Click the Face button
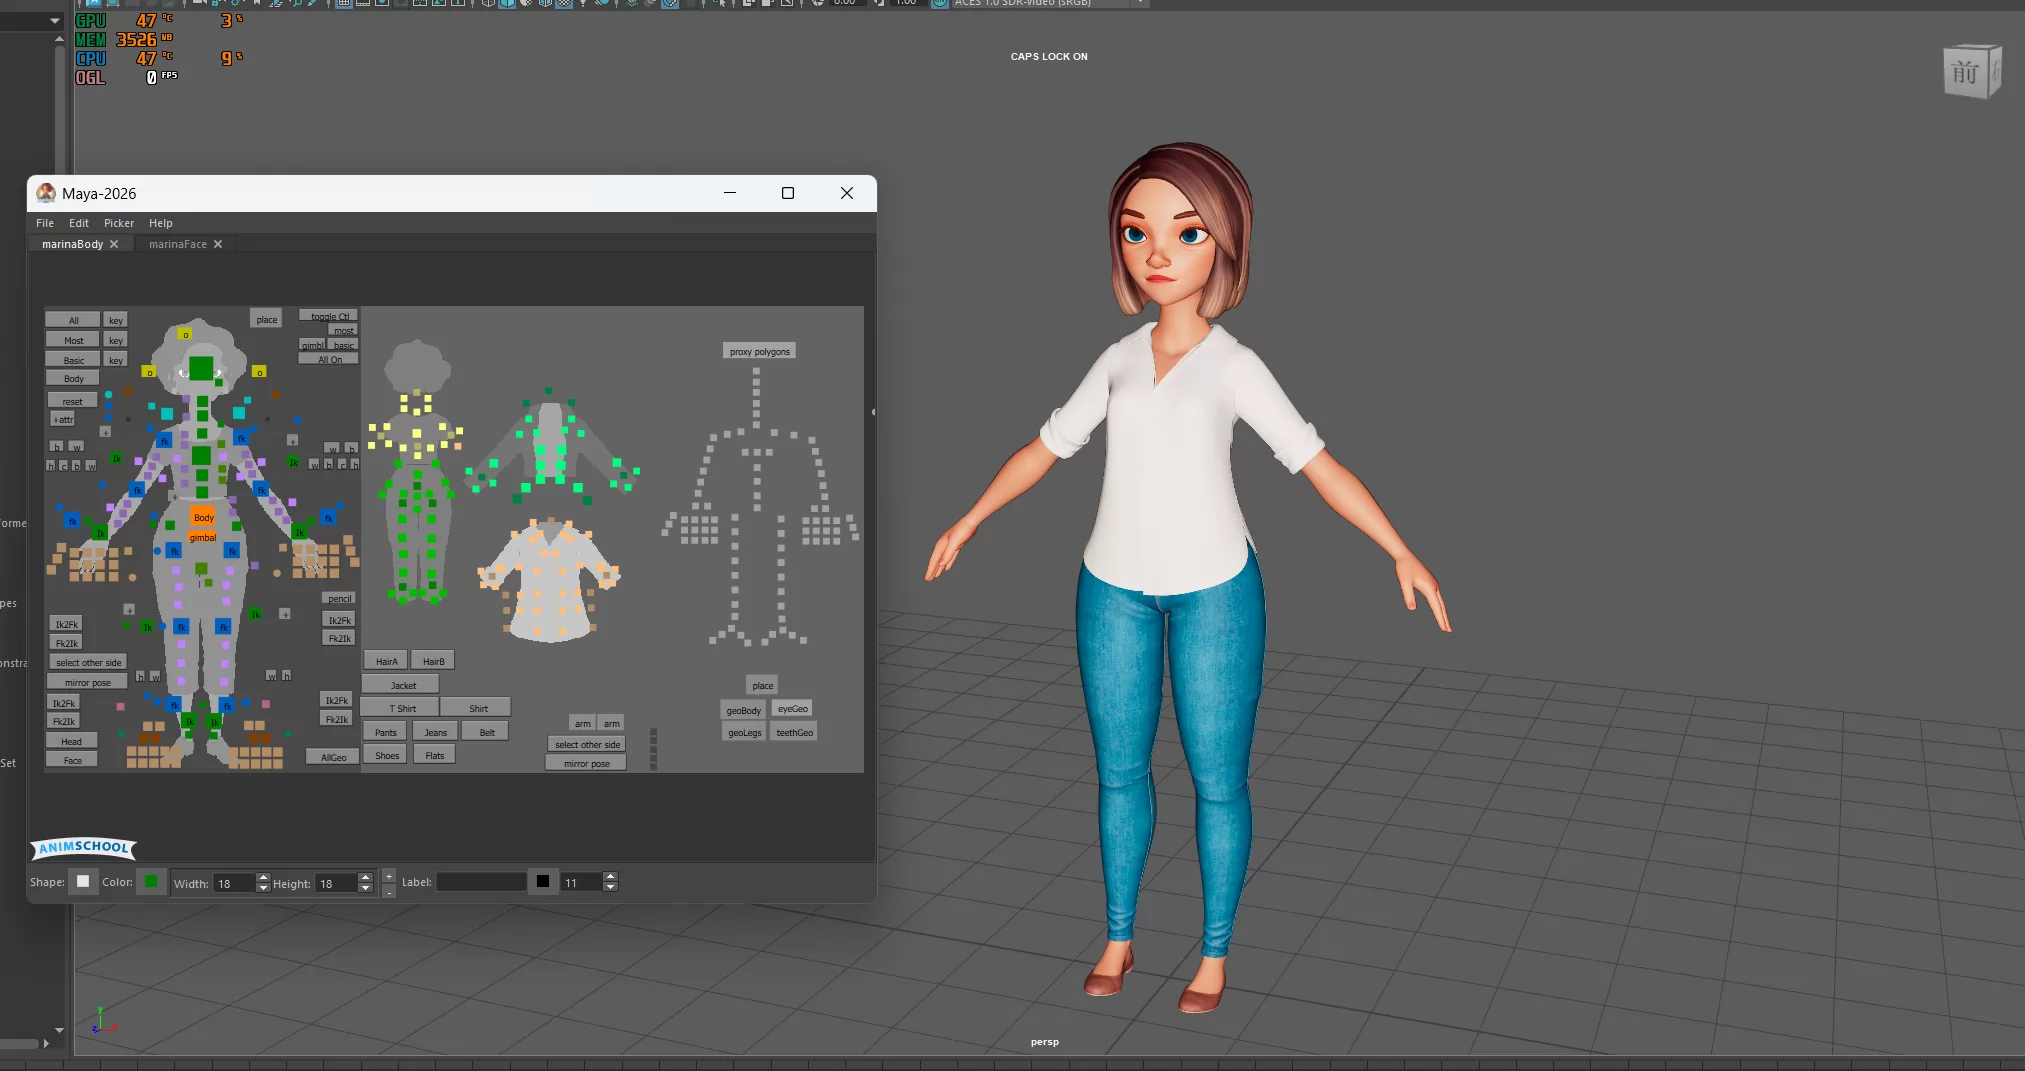This screenshot has width=2025, height=1071. point(72,760)
